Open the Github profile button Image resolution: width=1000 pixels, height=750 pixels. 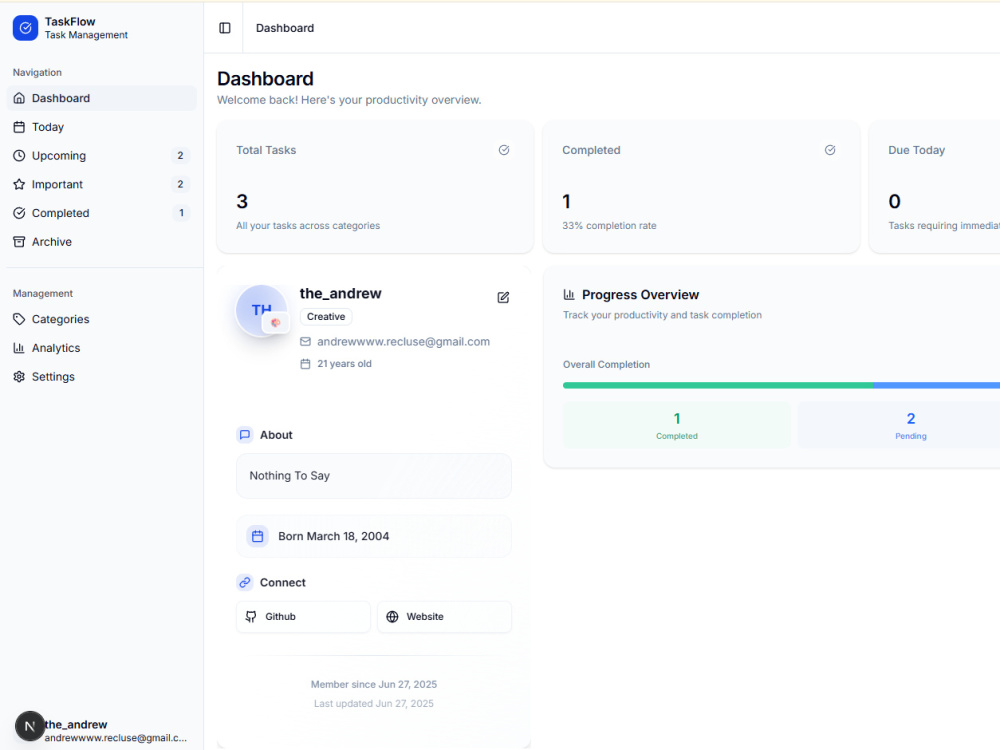click(x=304, y=617)
